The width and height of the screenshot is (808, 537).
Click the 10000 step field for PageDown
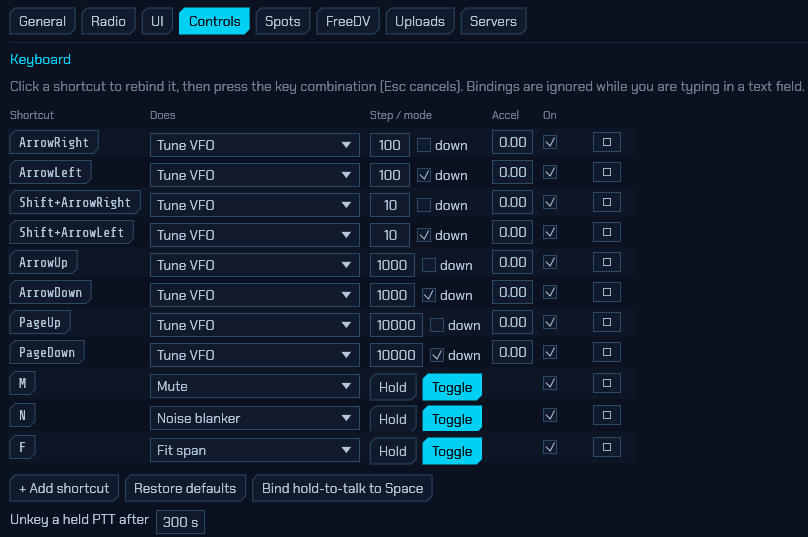tap(396, 355)
